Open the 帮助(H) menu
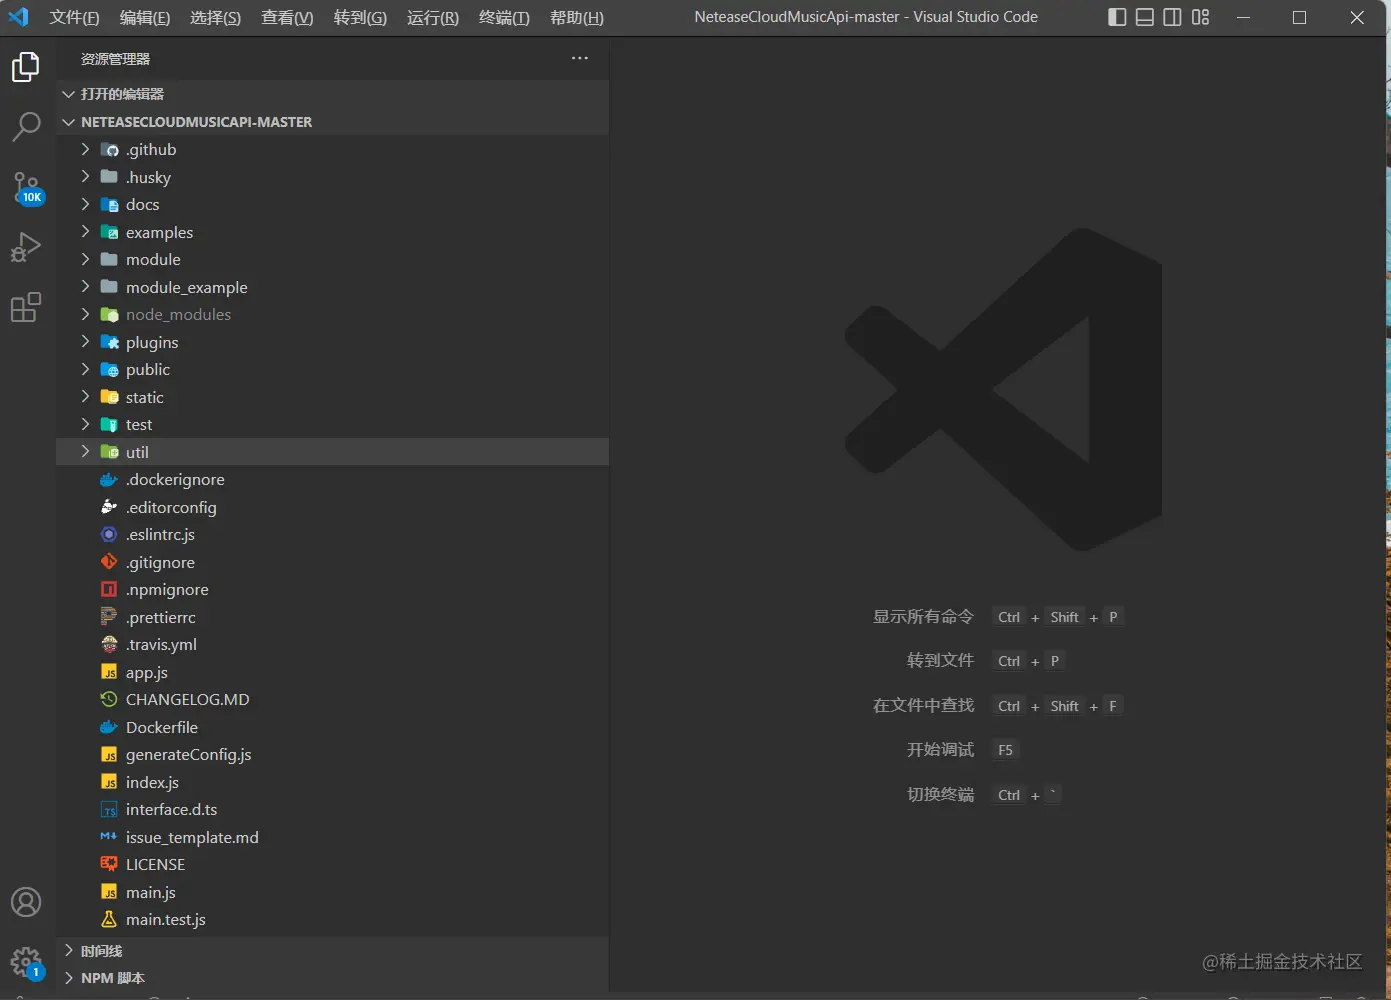This screenshot has width=1391, height=1000. tap(577, 17)
